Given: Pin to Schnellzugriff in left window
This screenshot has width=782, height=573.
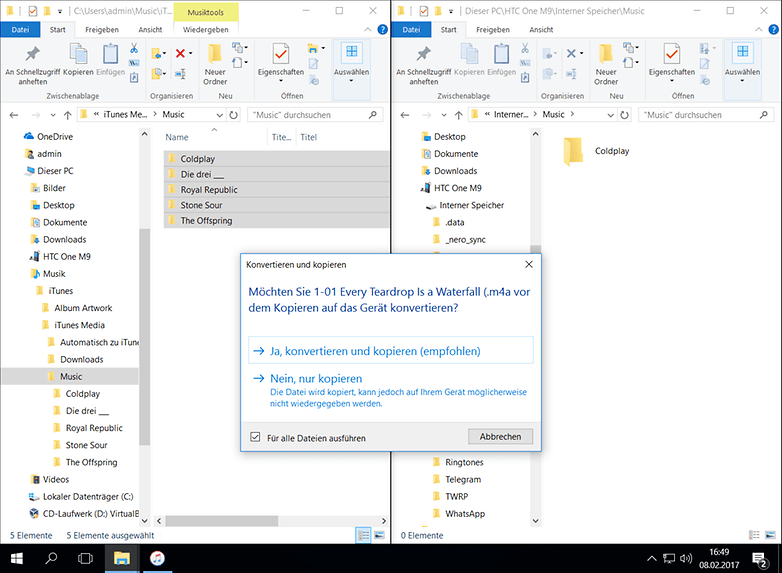Looking at the screenshot, I should (x=32, y=65).
